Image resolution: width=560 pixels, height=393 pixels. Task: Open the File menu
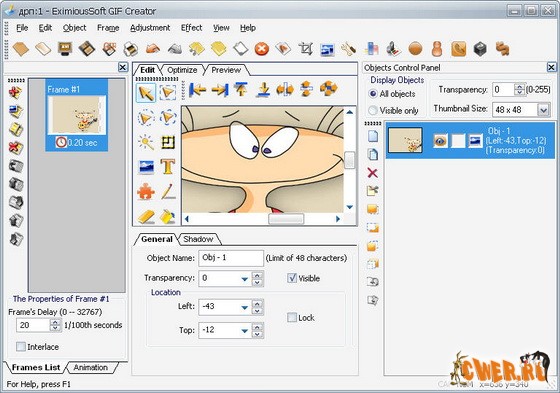[22, 28]
